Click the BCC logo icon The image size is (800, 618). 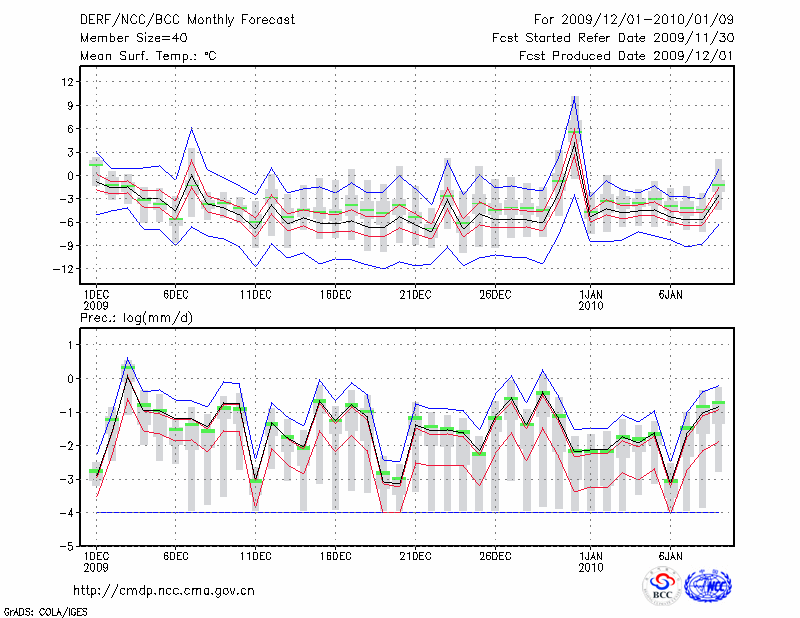(661, 585)
